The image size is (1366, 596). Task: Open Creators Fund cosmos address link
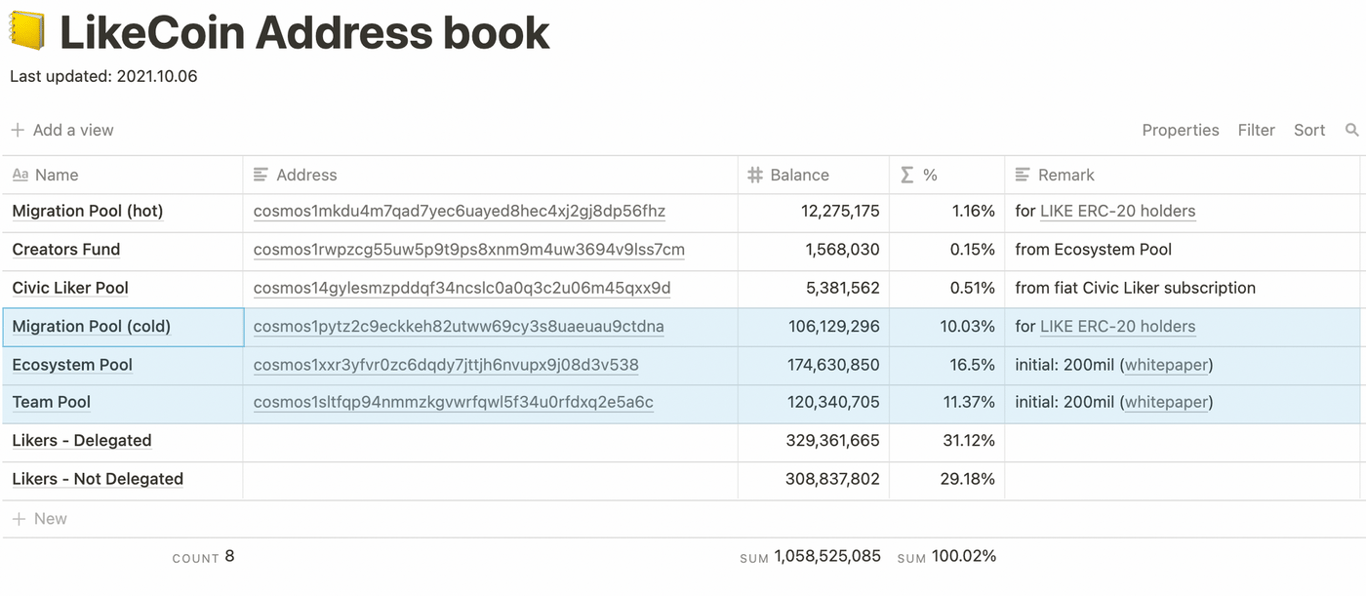click(x=469, y=249)
